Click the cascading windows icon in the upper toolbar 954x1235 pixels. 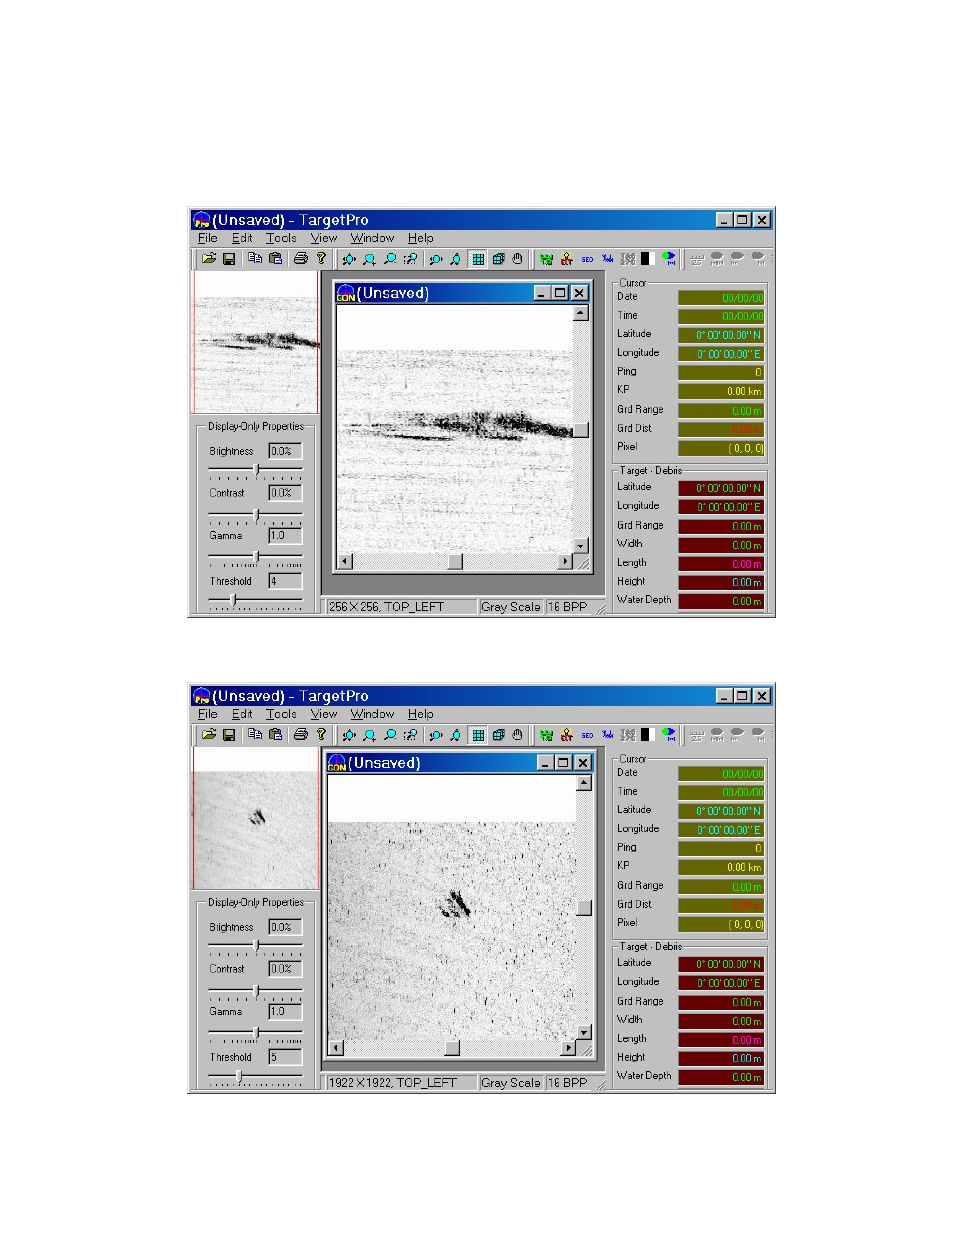[x=498, y=259]
